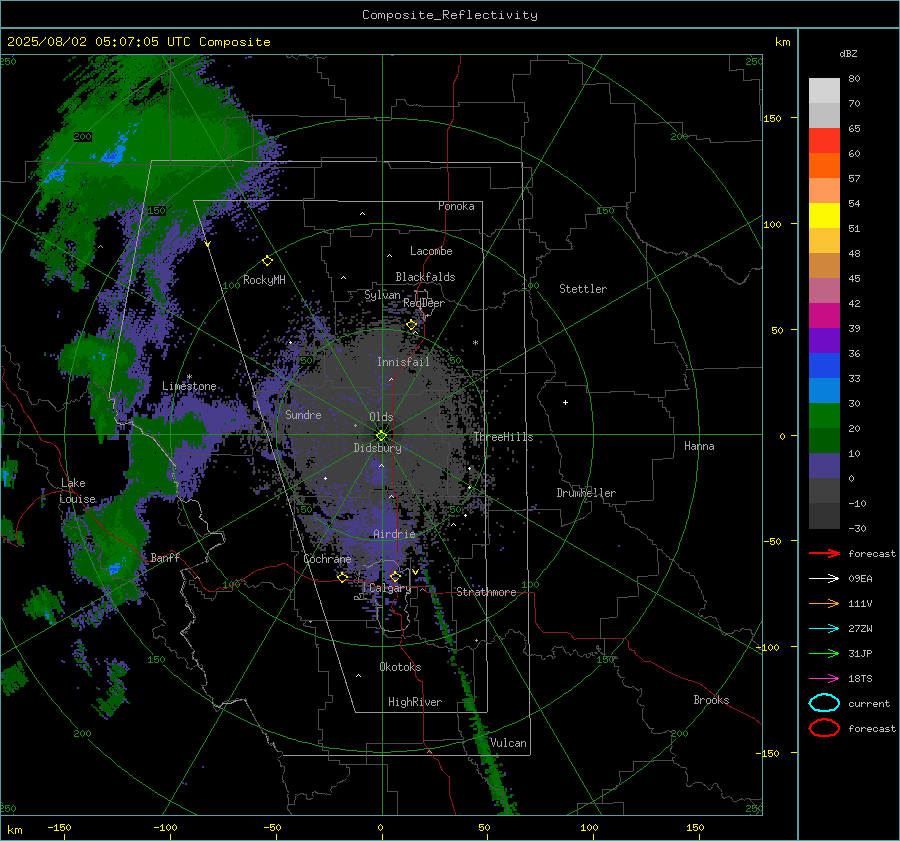Click the 'Drumheller' city label

coord(586,493)
